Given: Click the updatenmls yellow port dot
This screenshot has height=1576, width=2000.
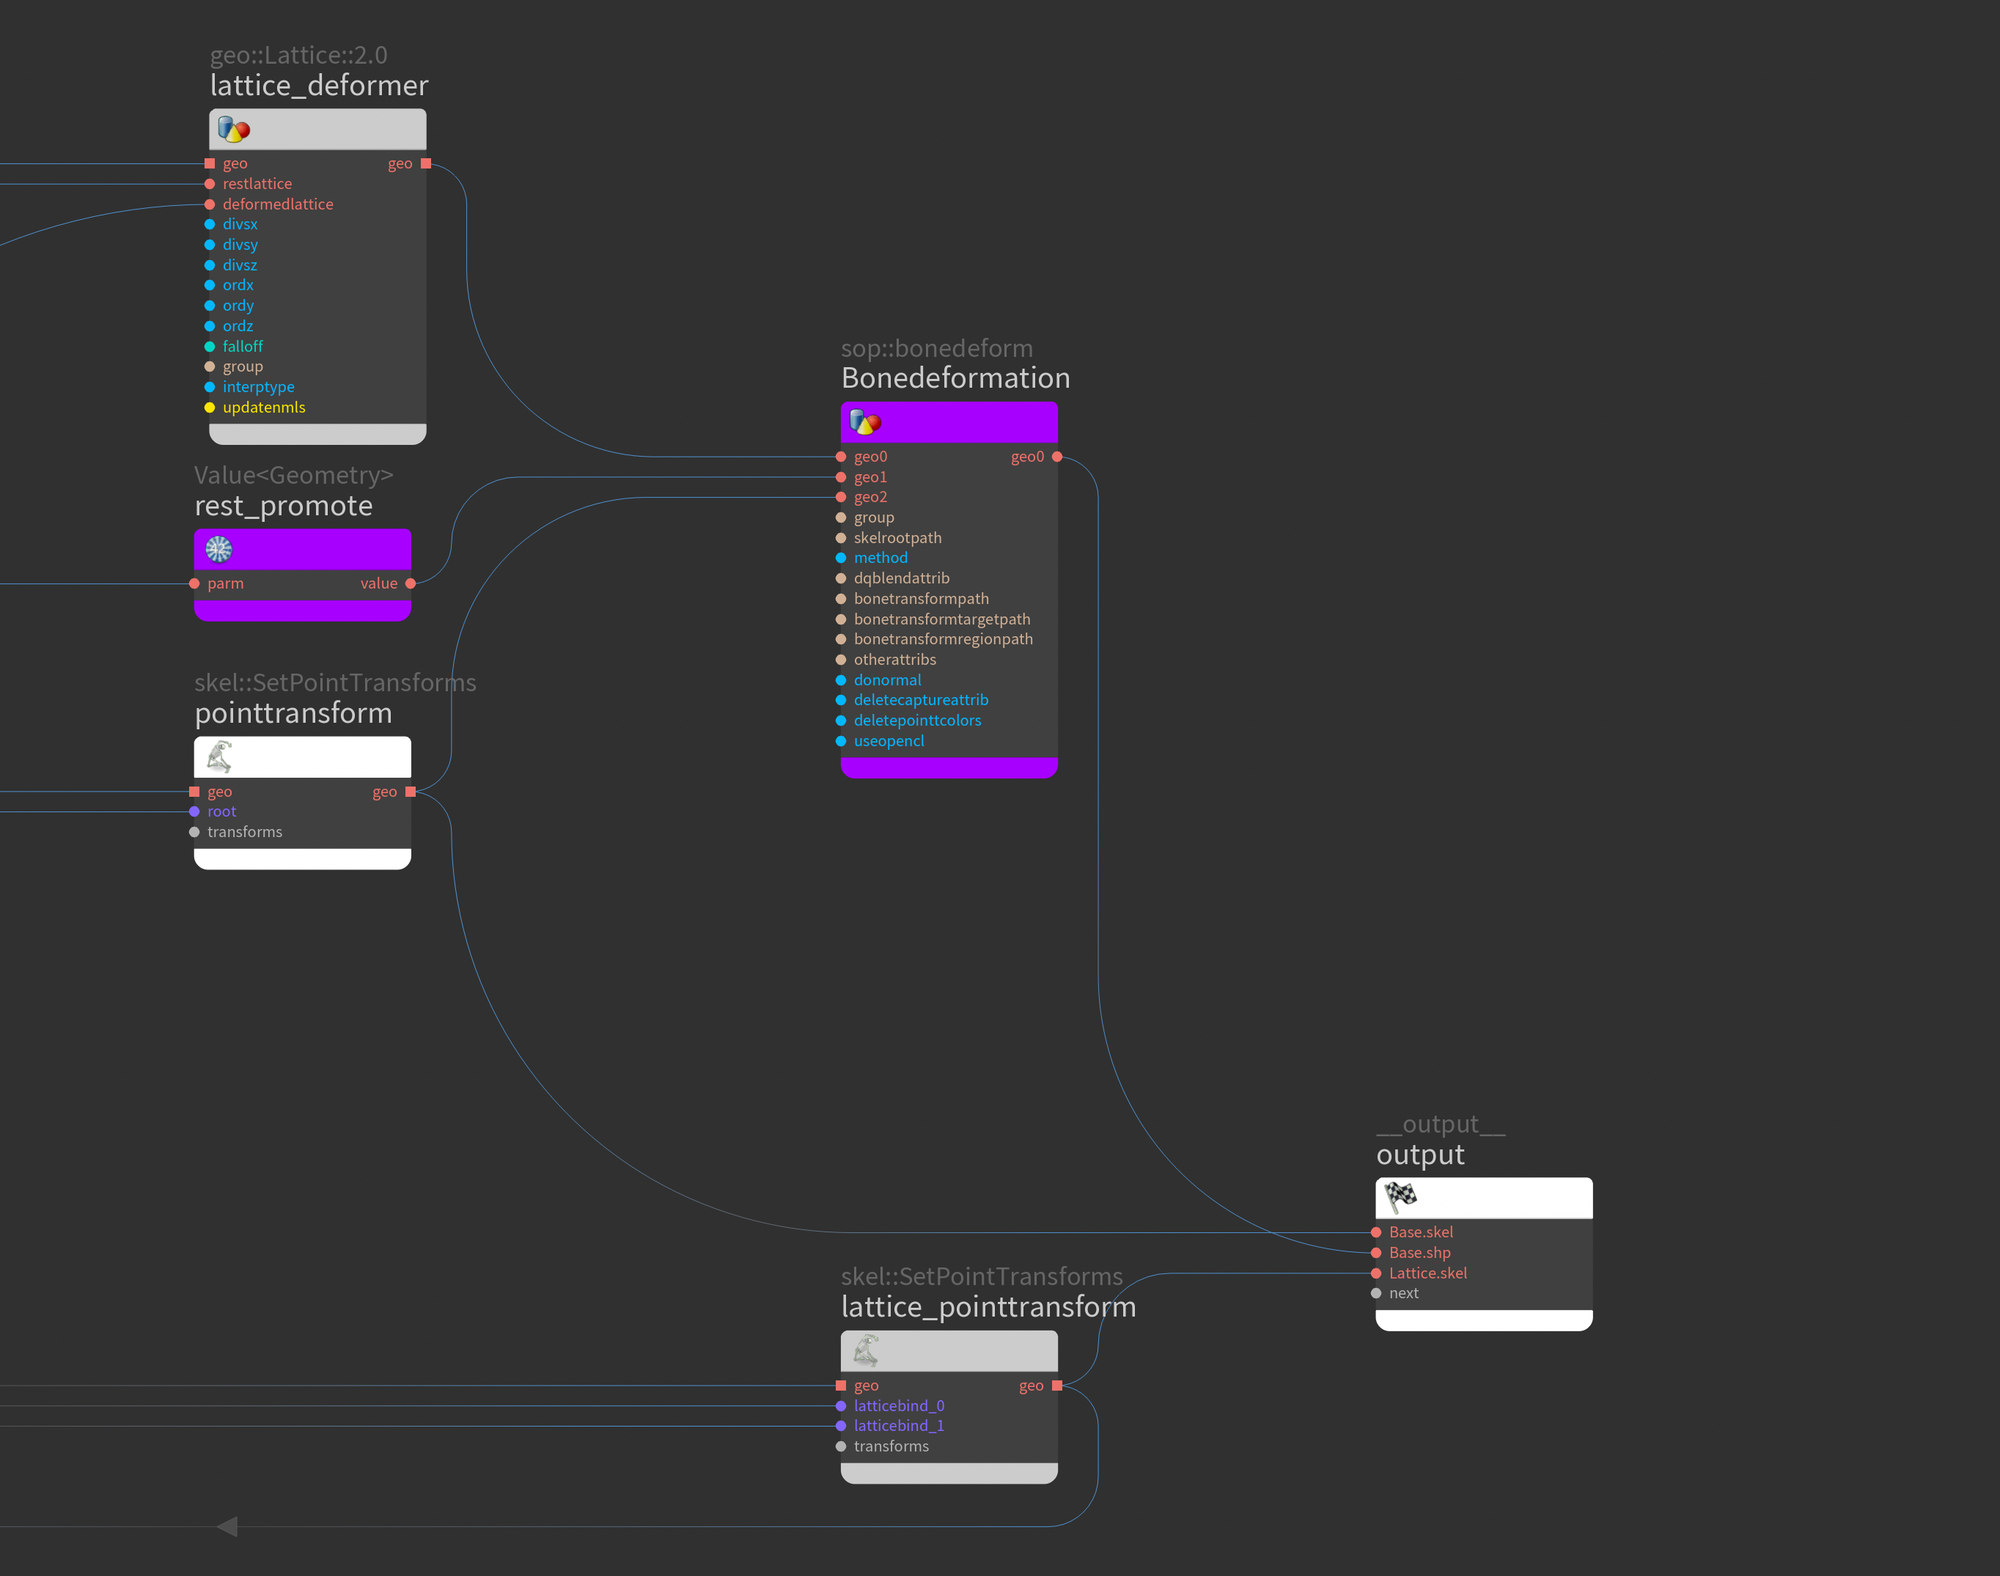Looking at the screenshot, I should click(x=210, y=407).
